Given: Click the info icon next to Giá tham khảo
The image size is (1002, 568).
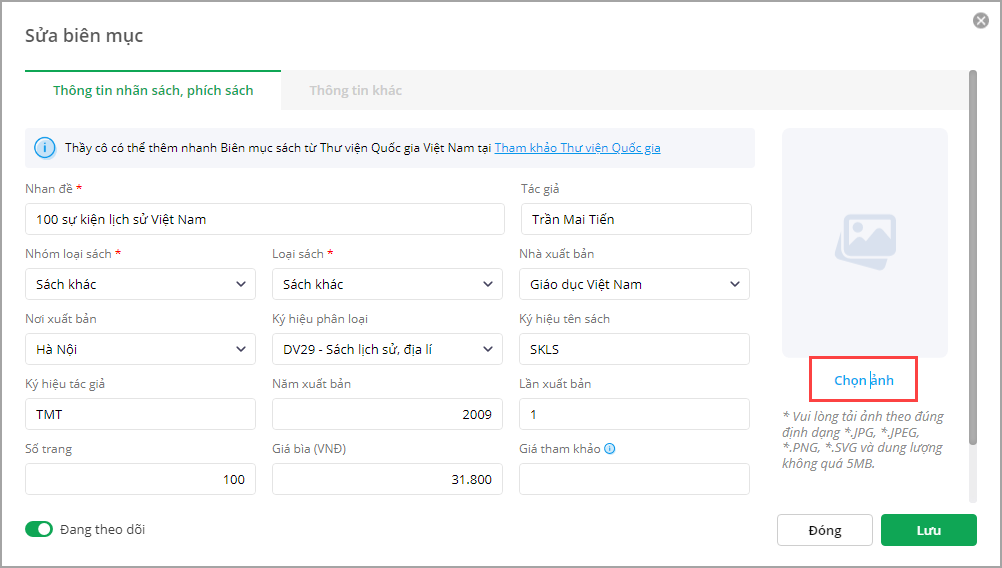Looking at the screenshot, I should (610, 449).
